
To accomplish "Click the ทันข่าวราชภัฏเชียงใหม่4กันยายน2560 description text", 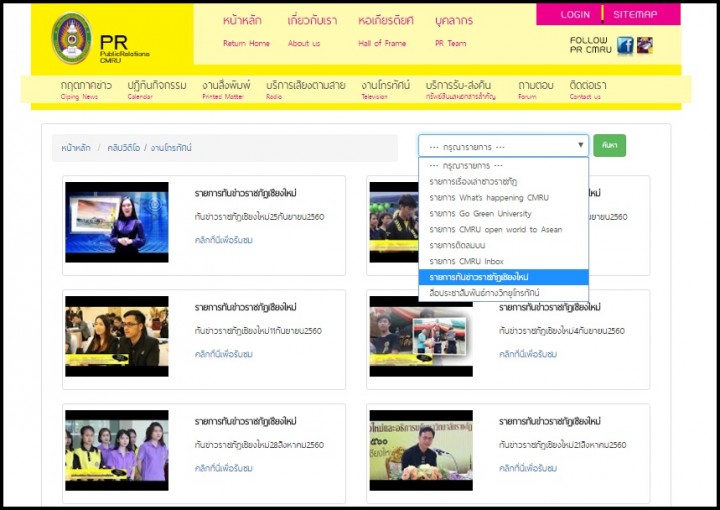I will 562,331.
